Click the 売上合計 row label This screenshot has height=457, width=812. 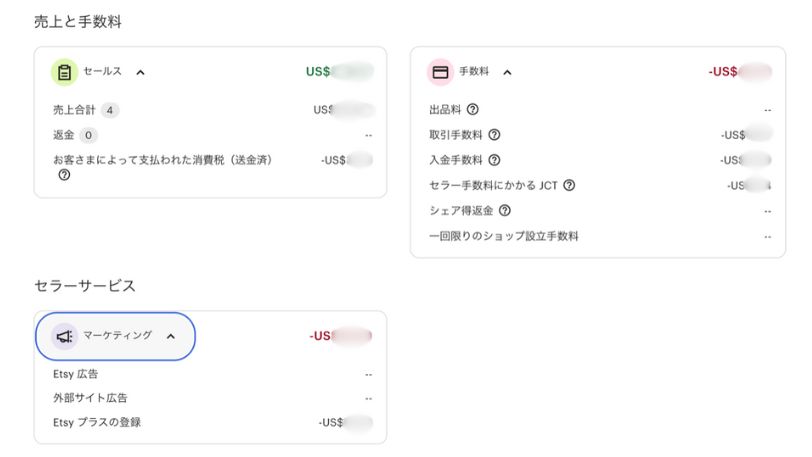74,109
